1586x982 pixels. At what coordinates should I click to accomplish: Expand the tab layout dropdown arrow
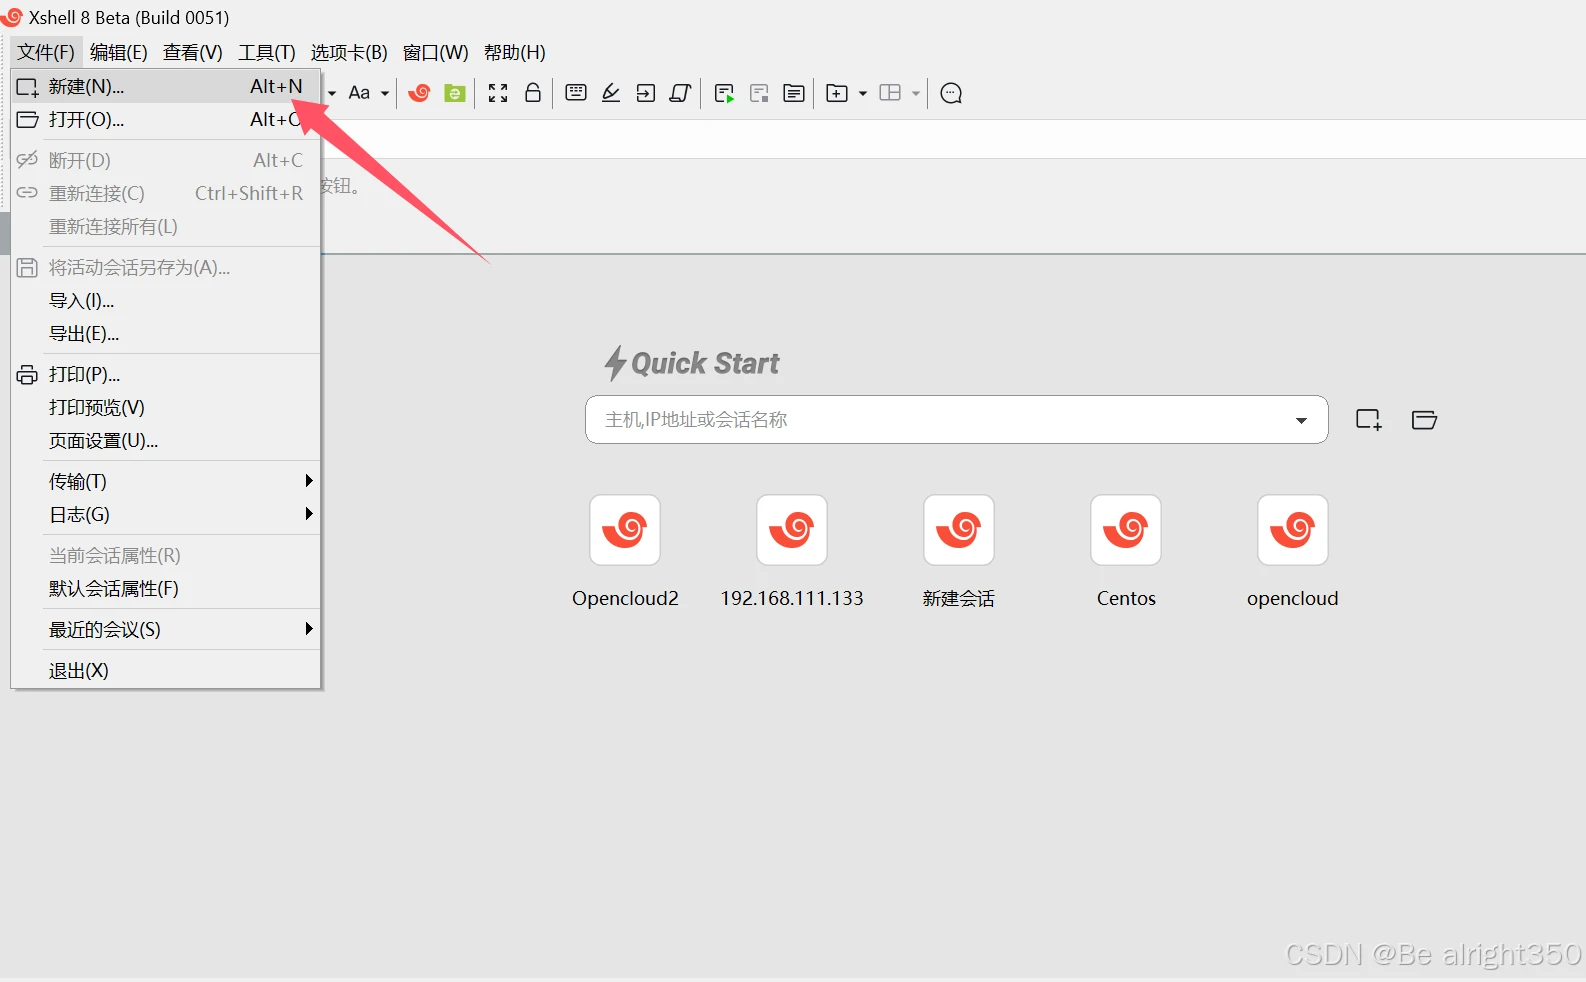(x=916, y=94)
